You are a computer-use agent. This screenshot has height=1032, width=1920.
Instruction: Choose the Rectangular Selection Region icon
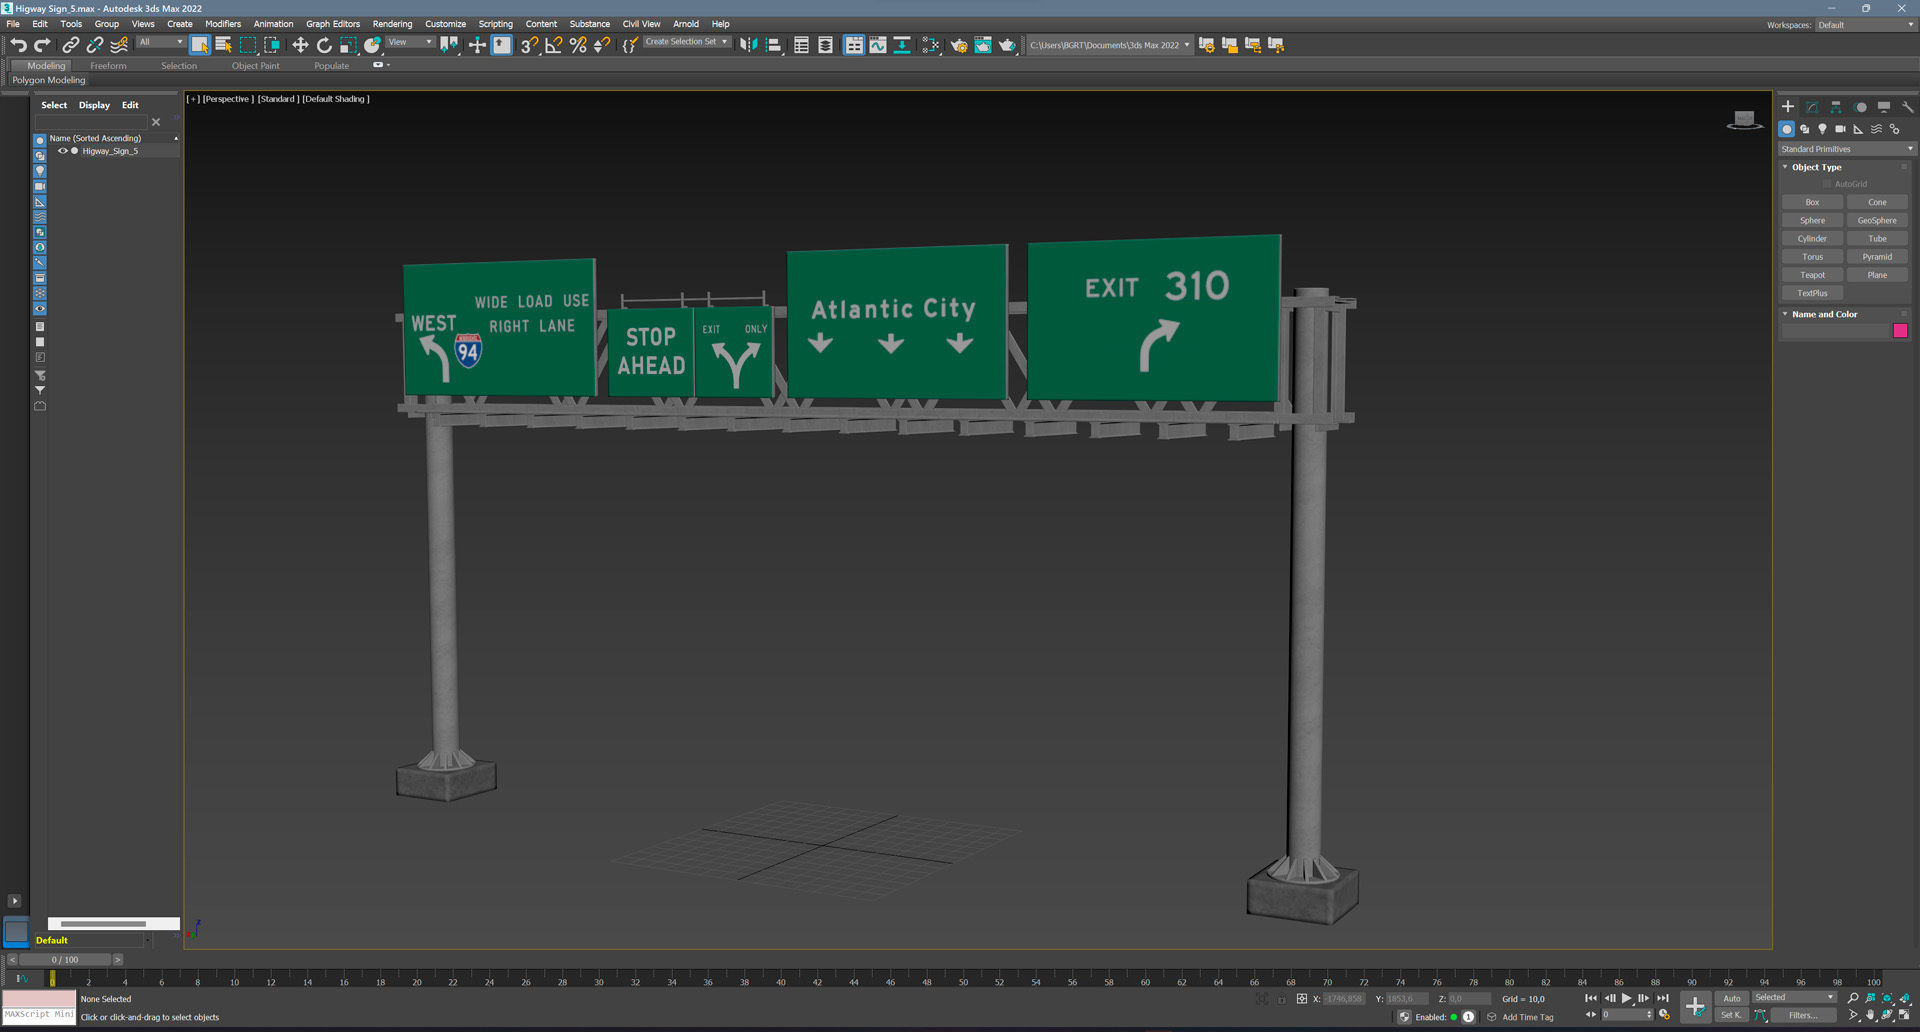[248, 45]
